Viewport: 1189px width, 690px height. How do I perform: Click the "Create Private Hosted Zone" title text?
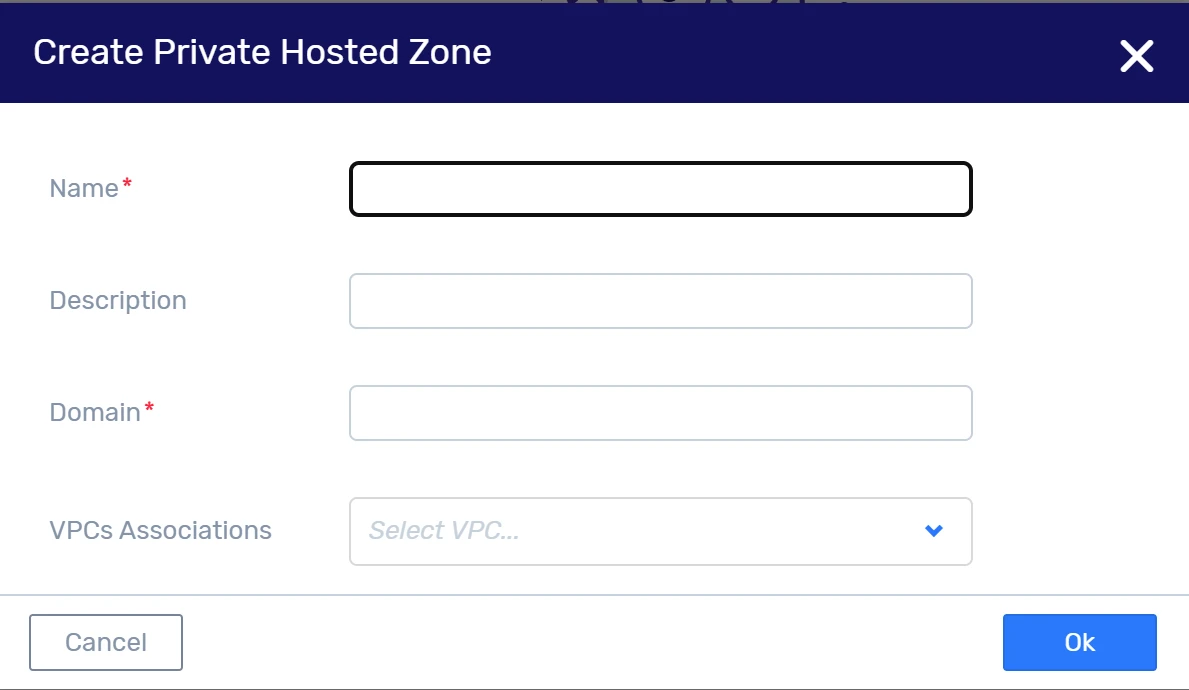[x=262, y=52]
